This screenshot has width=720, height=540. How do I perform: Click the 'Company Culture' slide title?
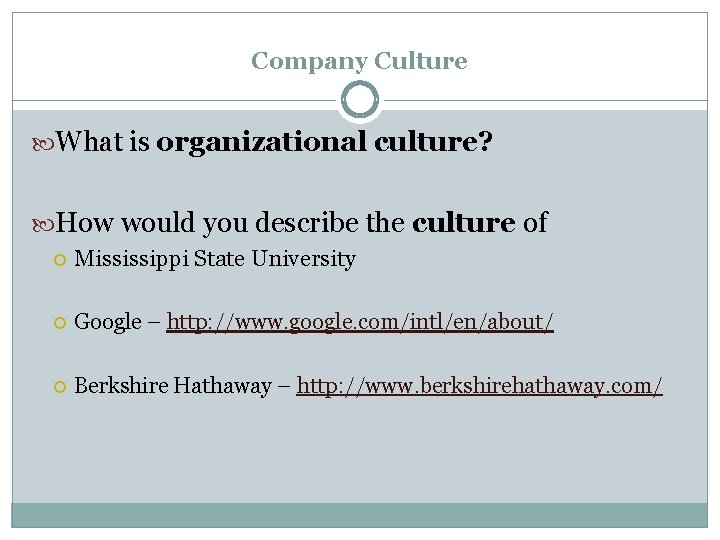[359, 61]
